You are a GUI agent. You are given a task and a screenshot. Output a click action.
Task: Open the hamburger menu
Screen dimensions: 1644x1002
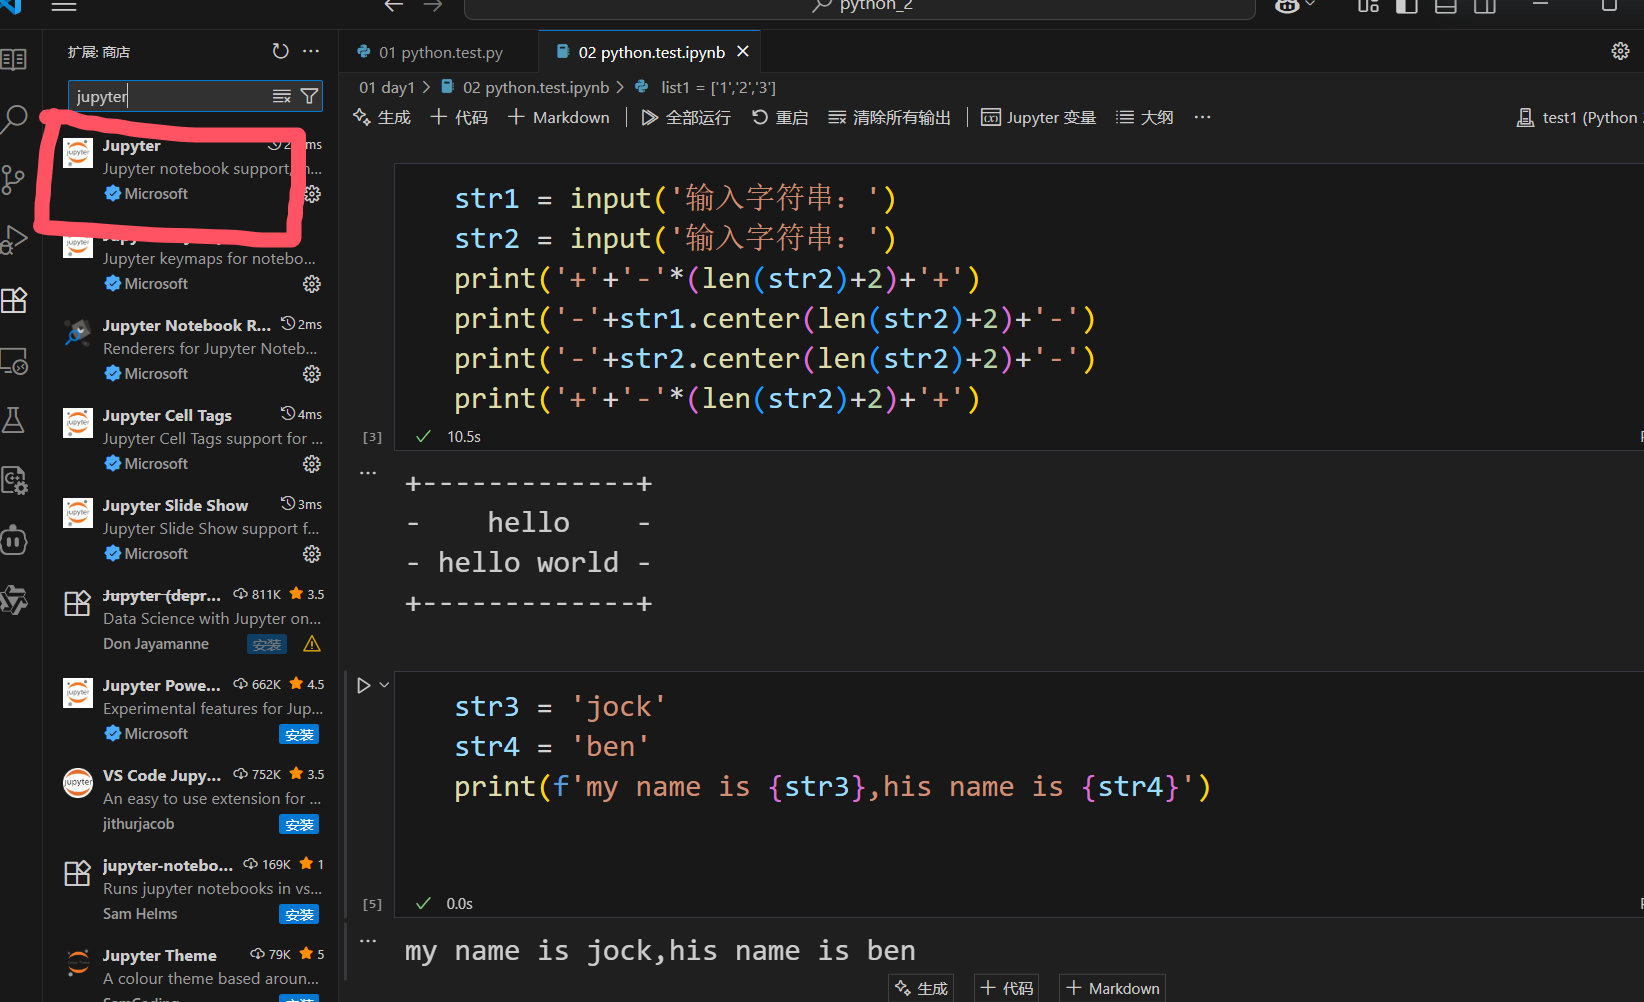coord(64,7)
